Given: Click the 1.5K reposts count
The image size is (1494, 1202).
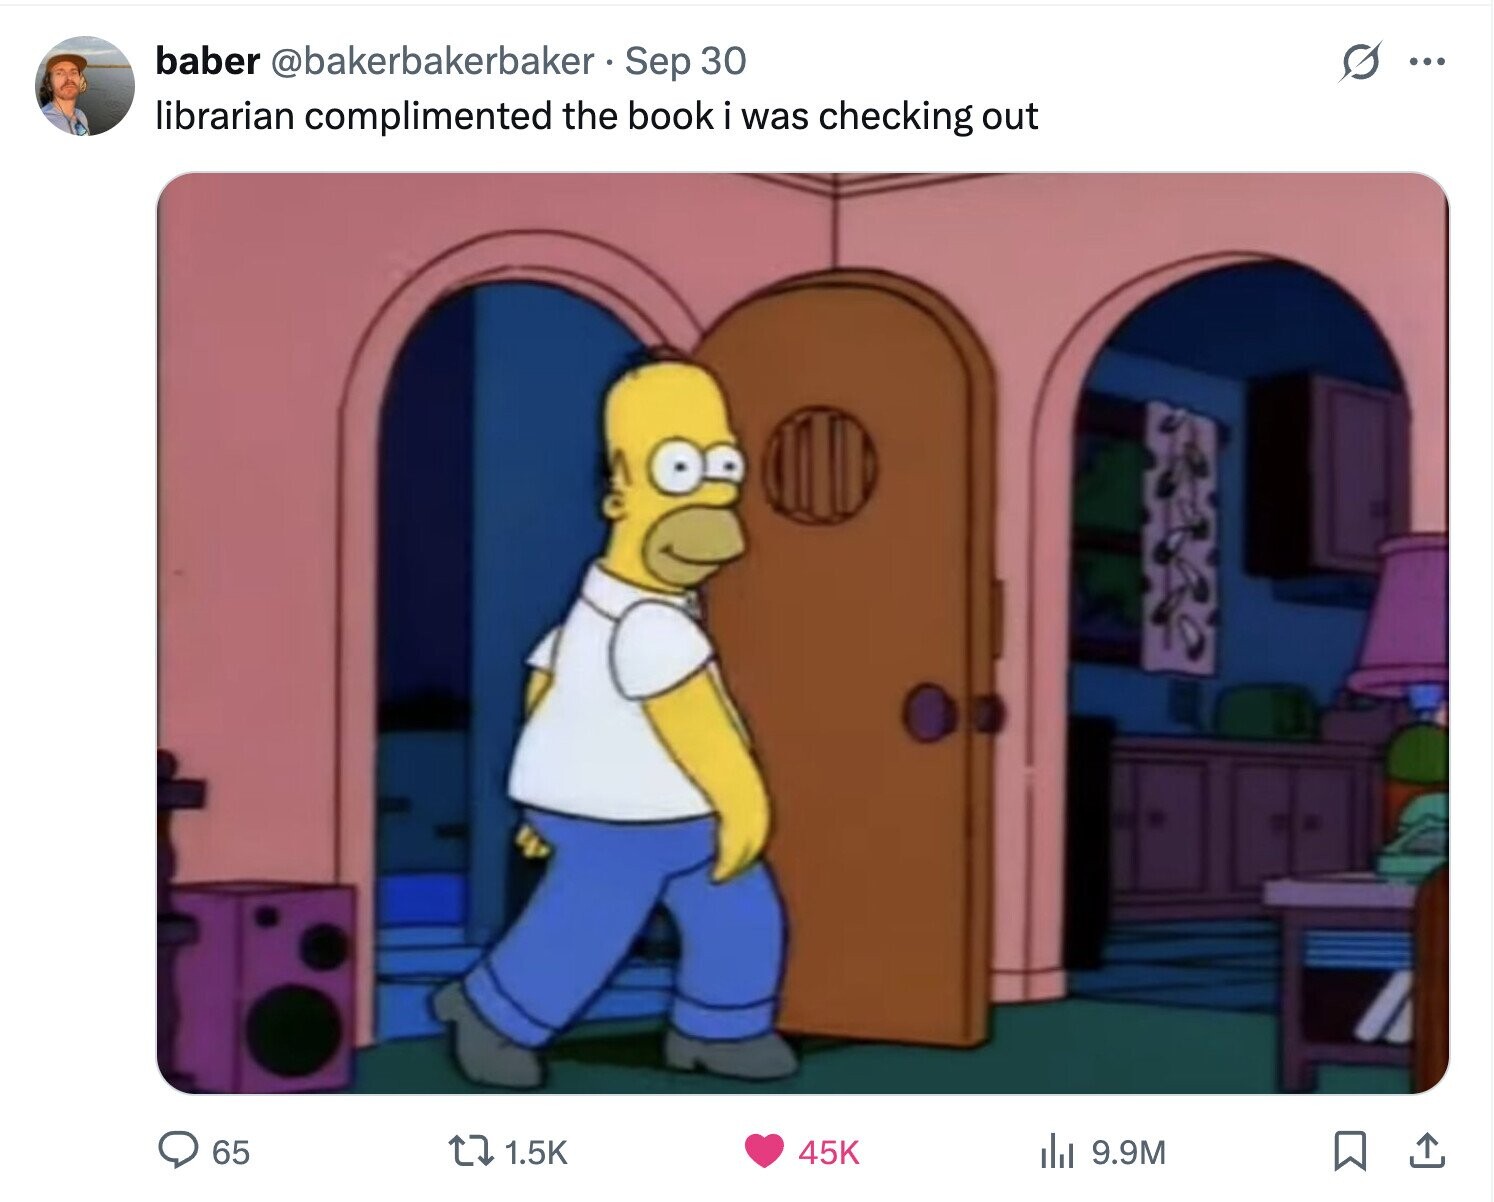Looking at the screenshot, I should (x=536, y=1152).
